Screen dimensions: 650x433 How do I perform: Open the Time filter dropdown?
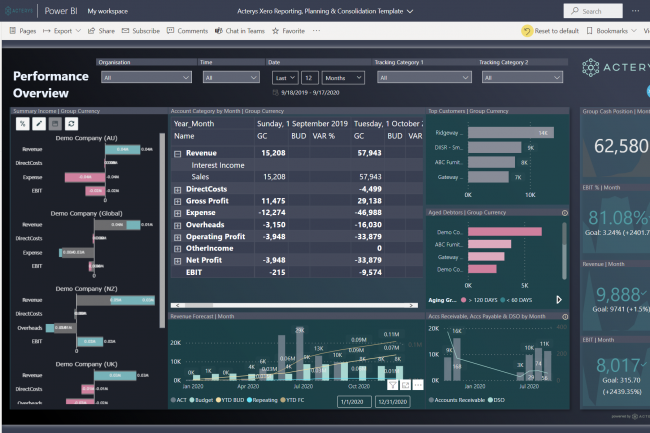231,77
